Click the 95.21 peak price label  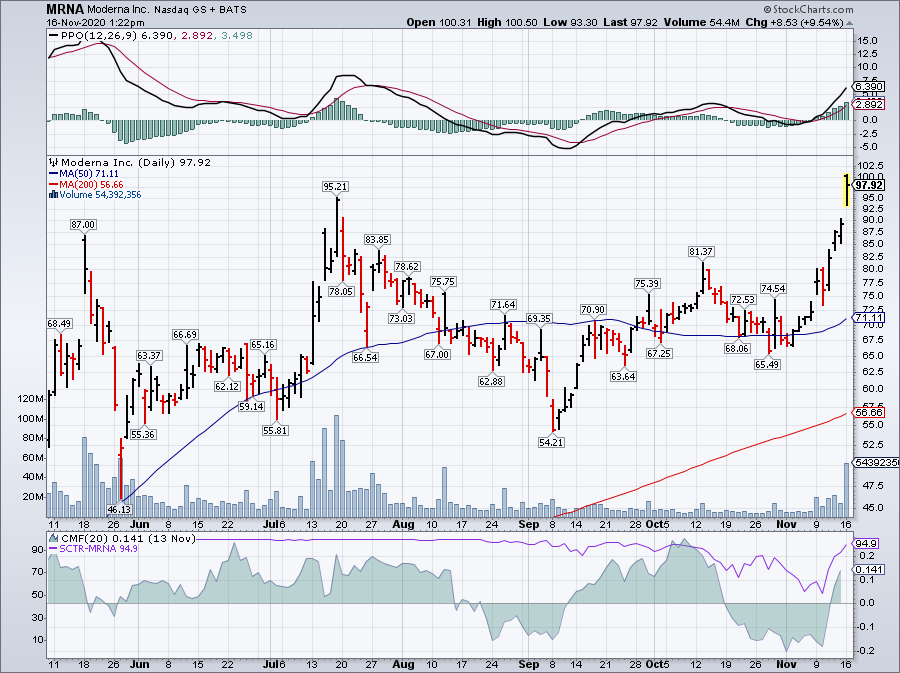point(335,186)
